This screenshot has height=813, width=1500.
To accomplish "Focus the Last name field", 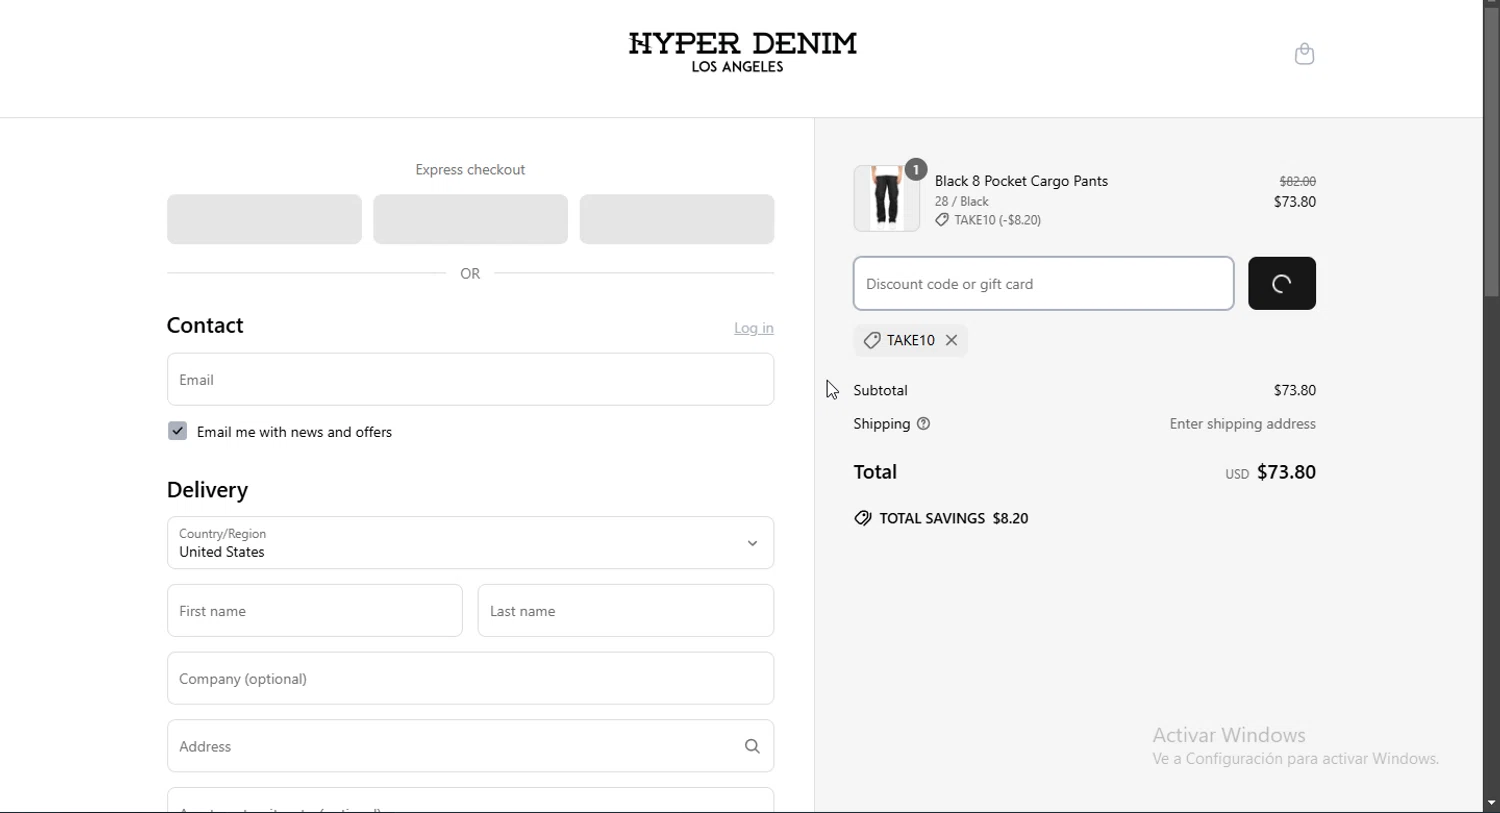I will (x=626, y=611).
